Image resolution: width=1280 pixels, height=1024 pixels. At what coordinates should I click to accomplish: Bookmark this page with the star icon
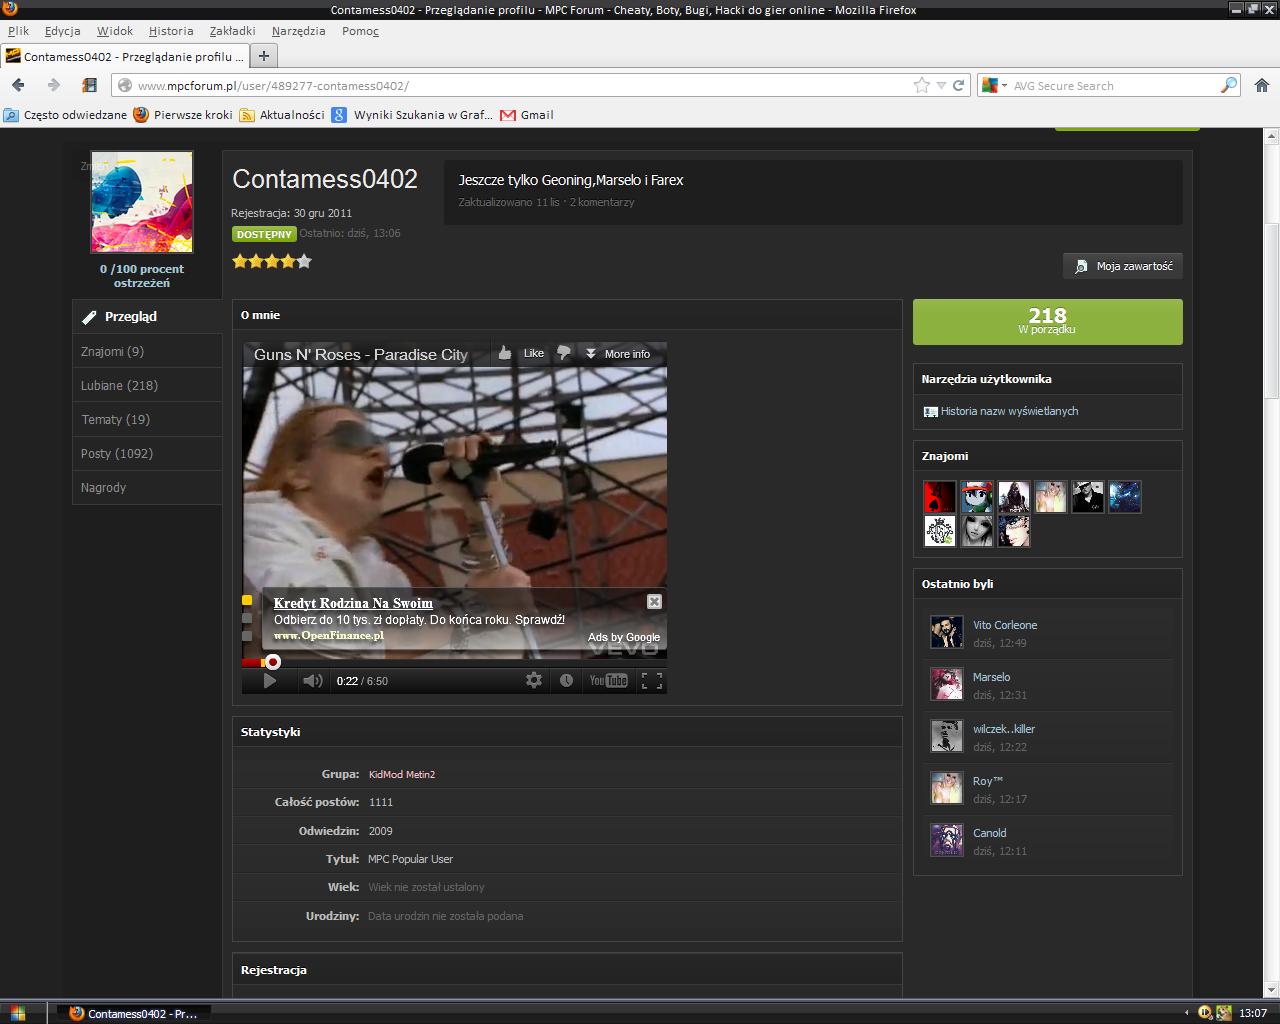point(921,86)
